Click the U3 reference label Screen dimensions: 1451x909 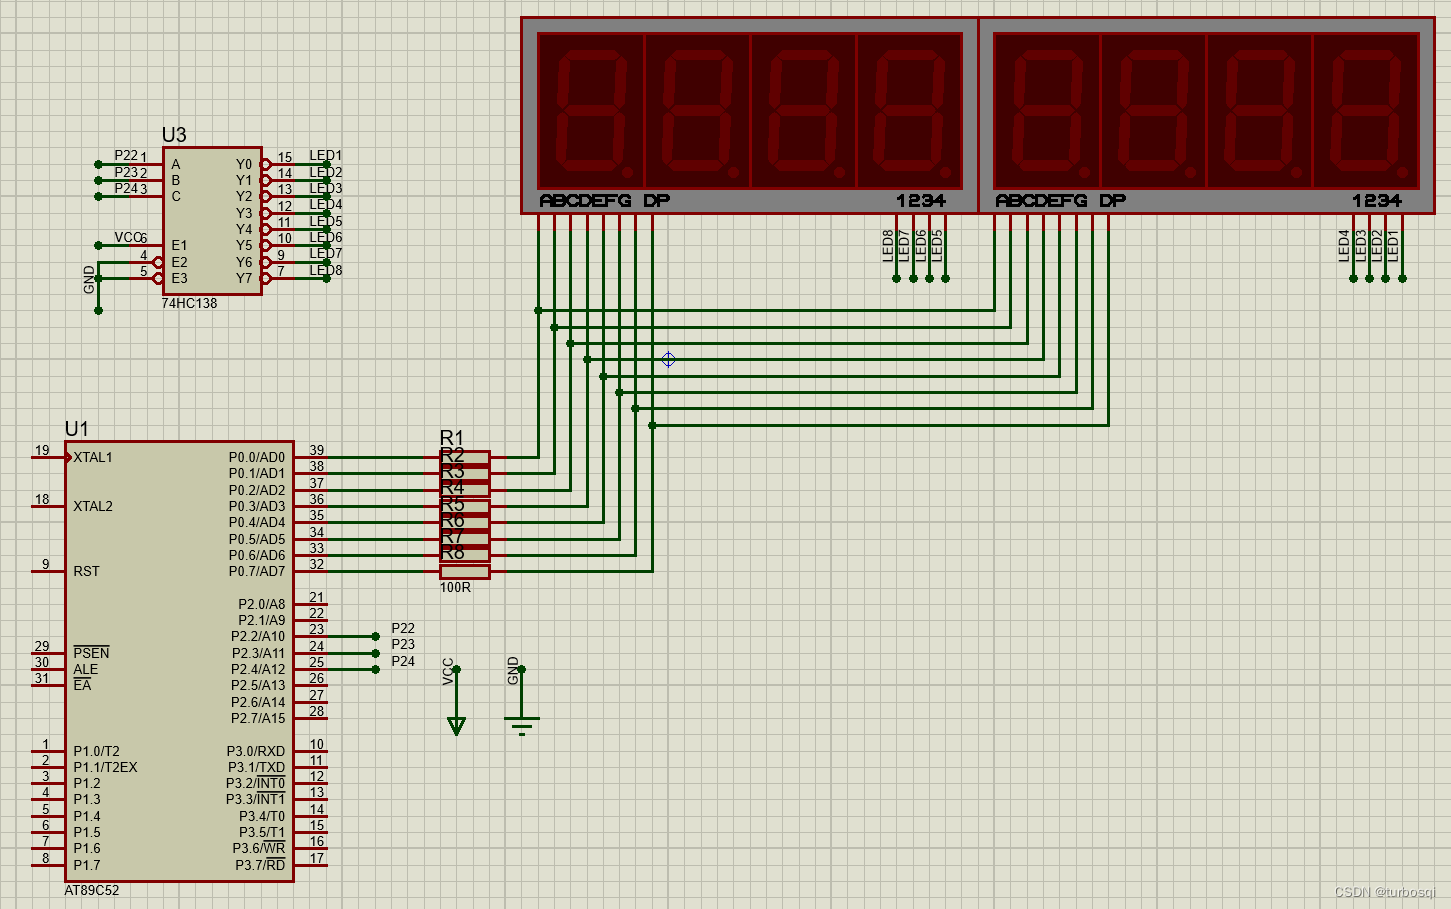pos(174,135)
